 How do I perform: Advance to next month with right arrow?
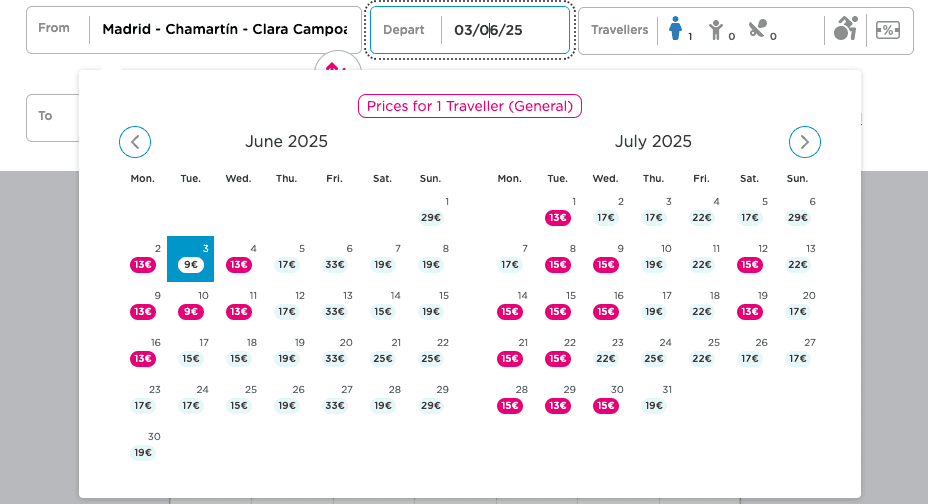click(x=805, y=142)
